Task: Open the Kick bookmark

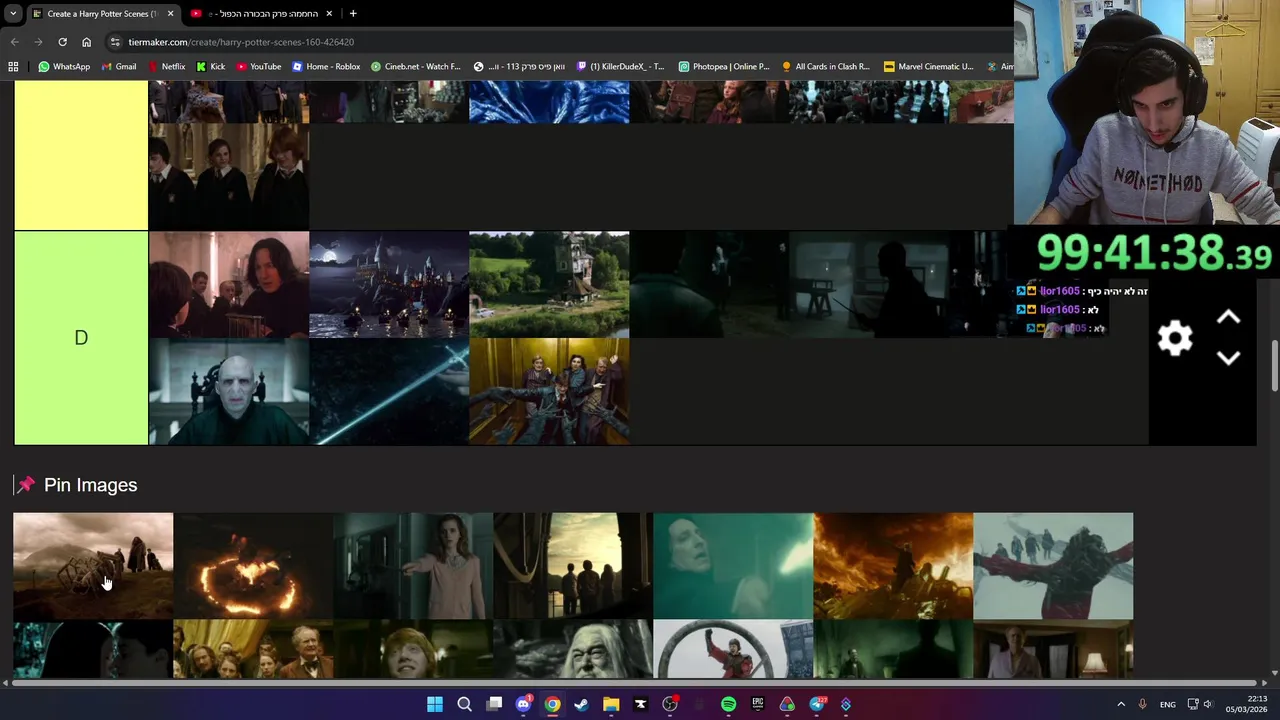Action: [211, 67]
